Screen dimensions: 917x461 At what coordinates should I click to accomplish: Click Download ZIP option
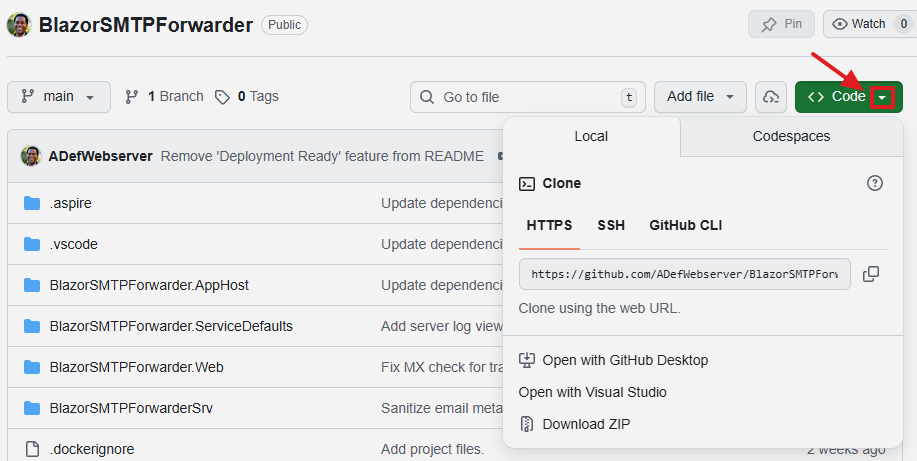click(586, 424)
